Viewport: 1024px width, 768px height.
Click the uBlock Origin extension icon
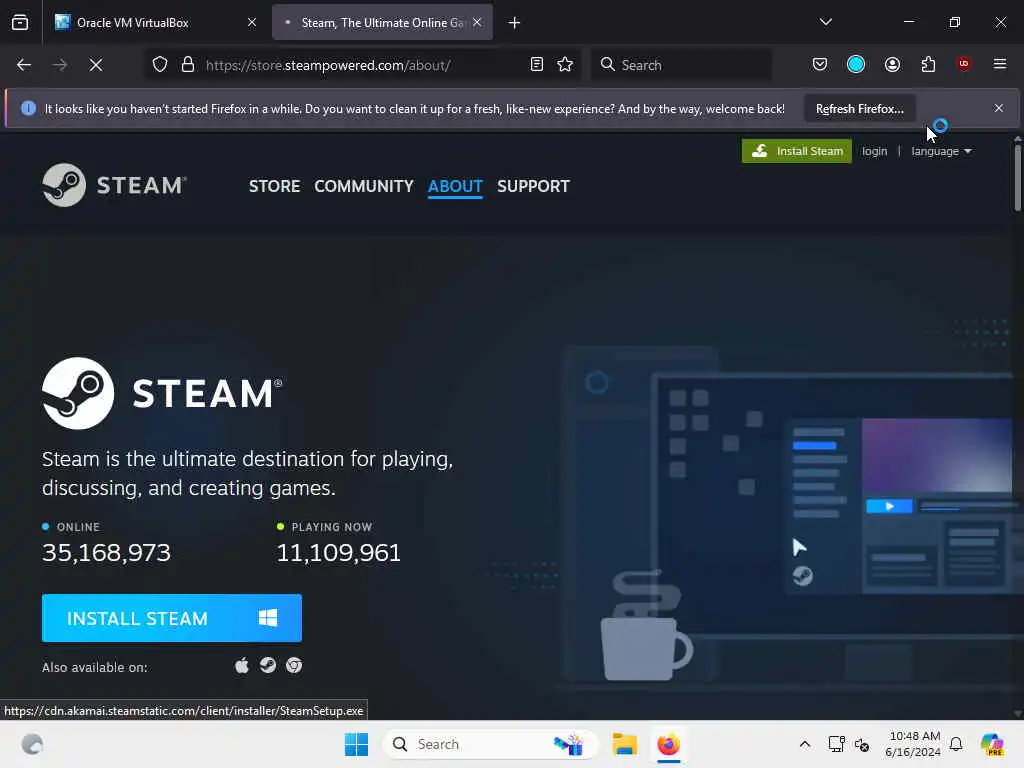[x=964, y=64]
